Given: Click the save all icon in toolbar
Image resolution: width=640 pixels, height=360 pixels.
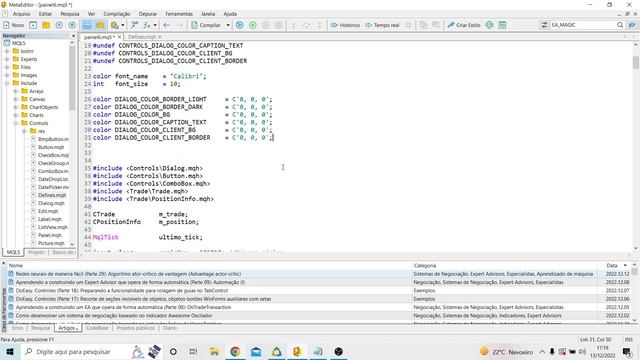Looking at the screenshot, I should tap(72, 25).
